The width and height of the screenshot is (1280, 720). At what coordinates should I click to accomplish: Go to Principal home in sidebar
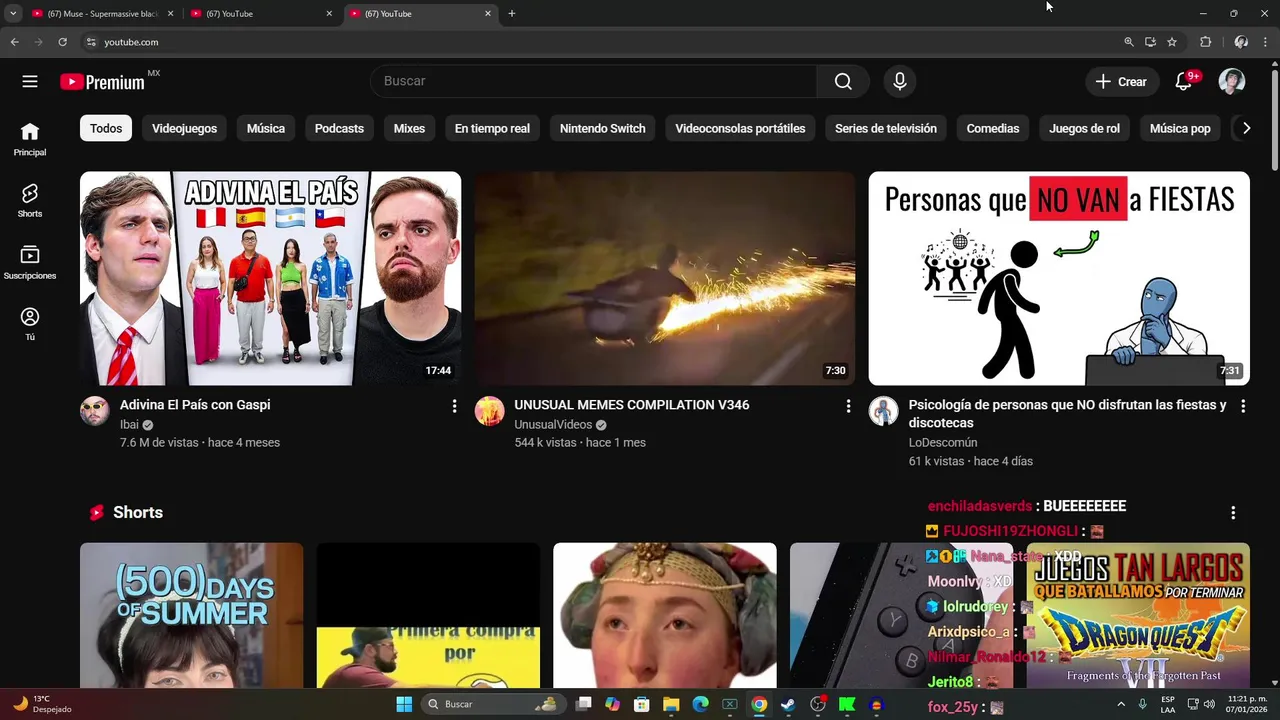pos(30,140)
